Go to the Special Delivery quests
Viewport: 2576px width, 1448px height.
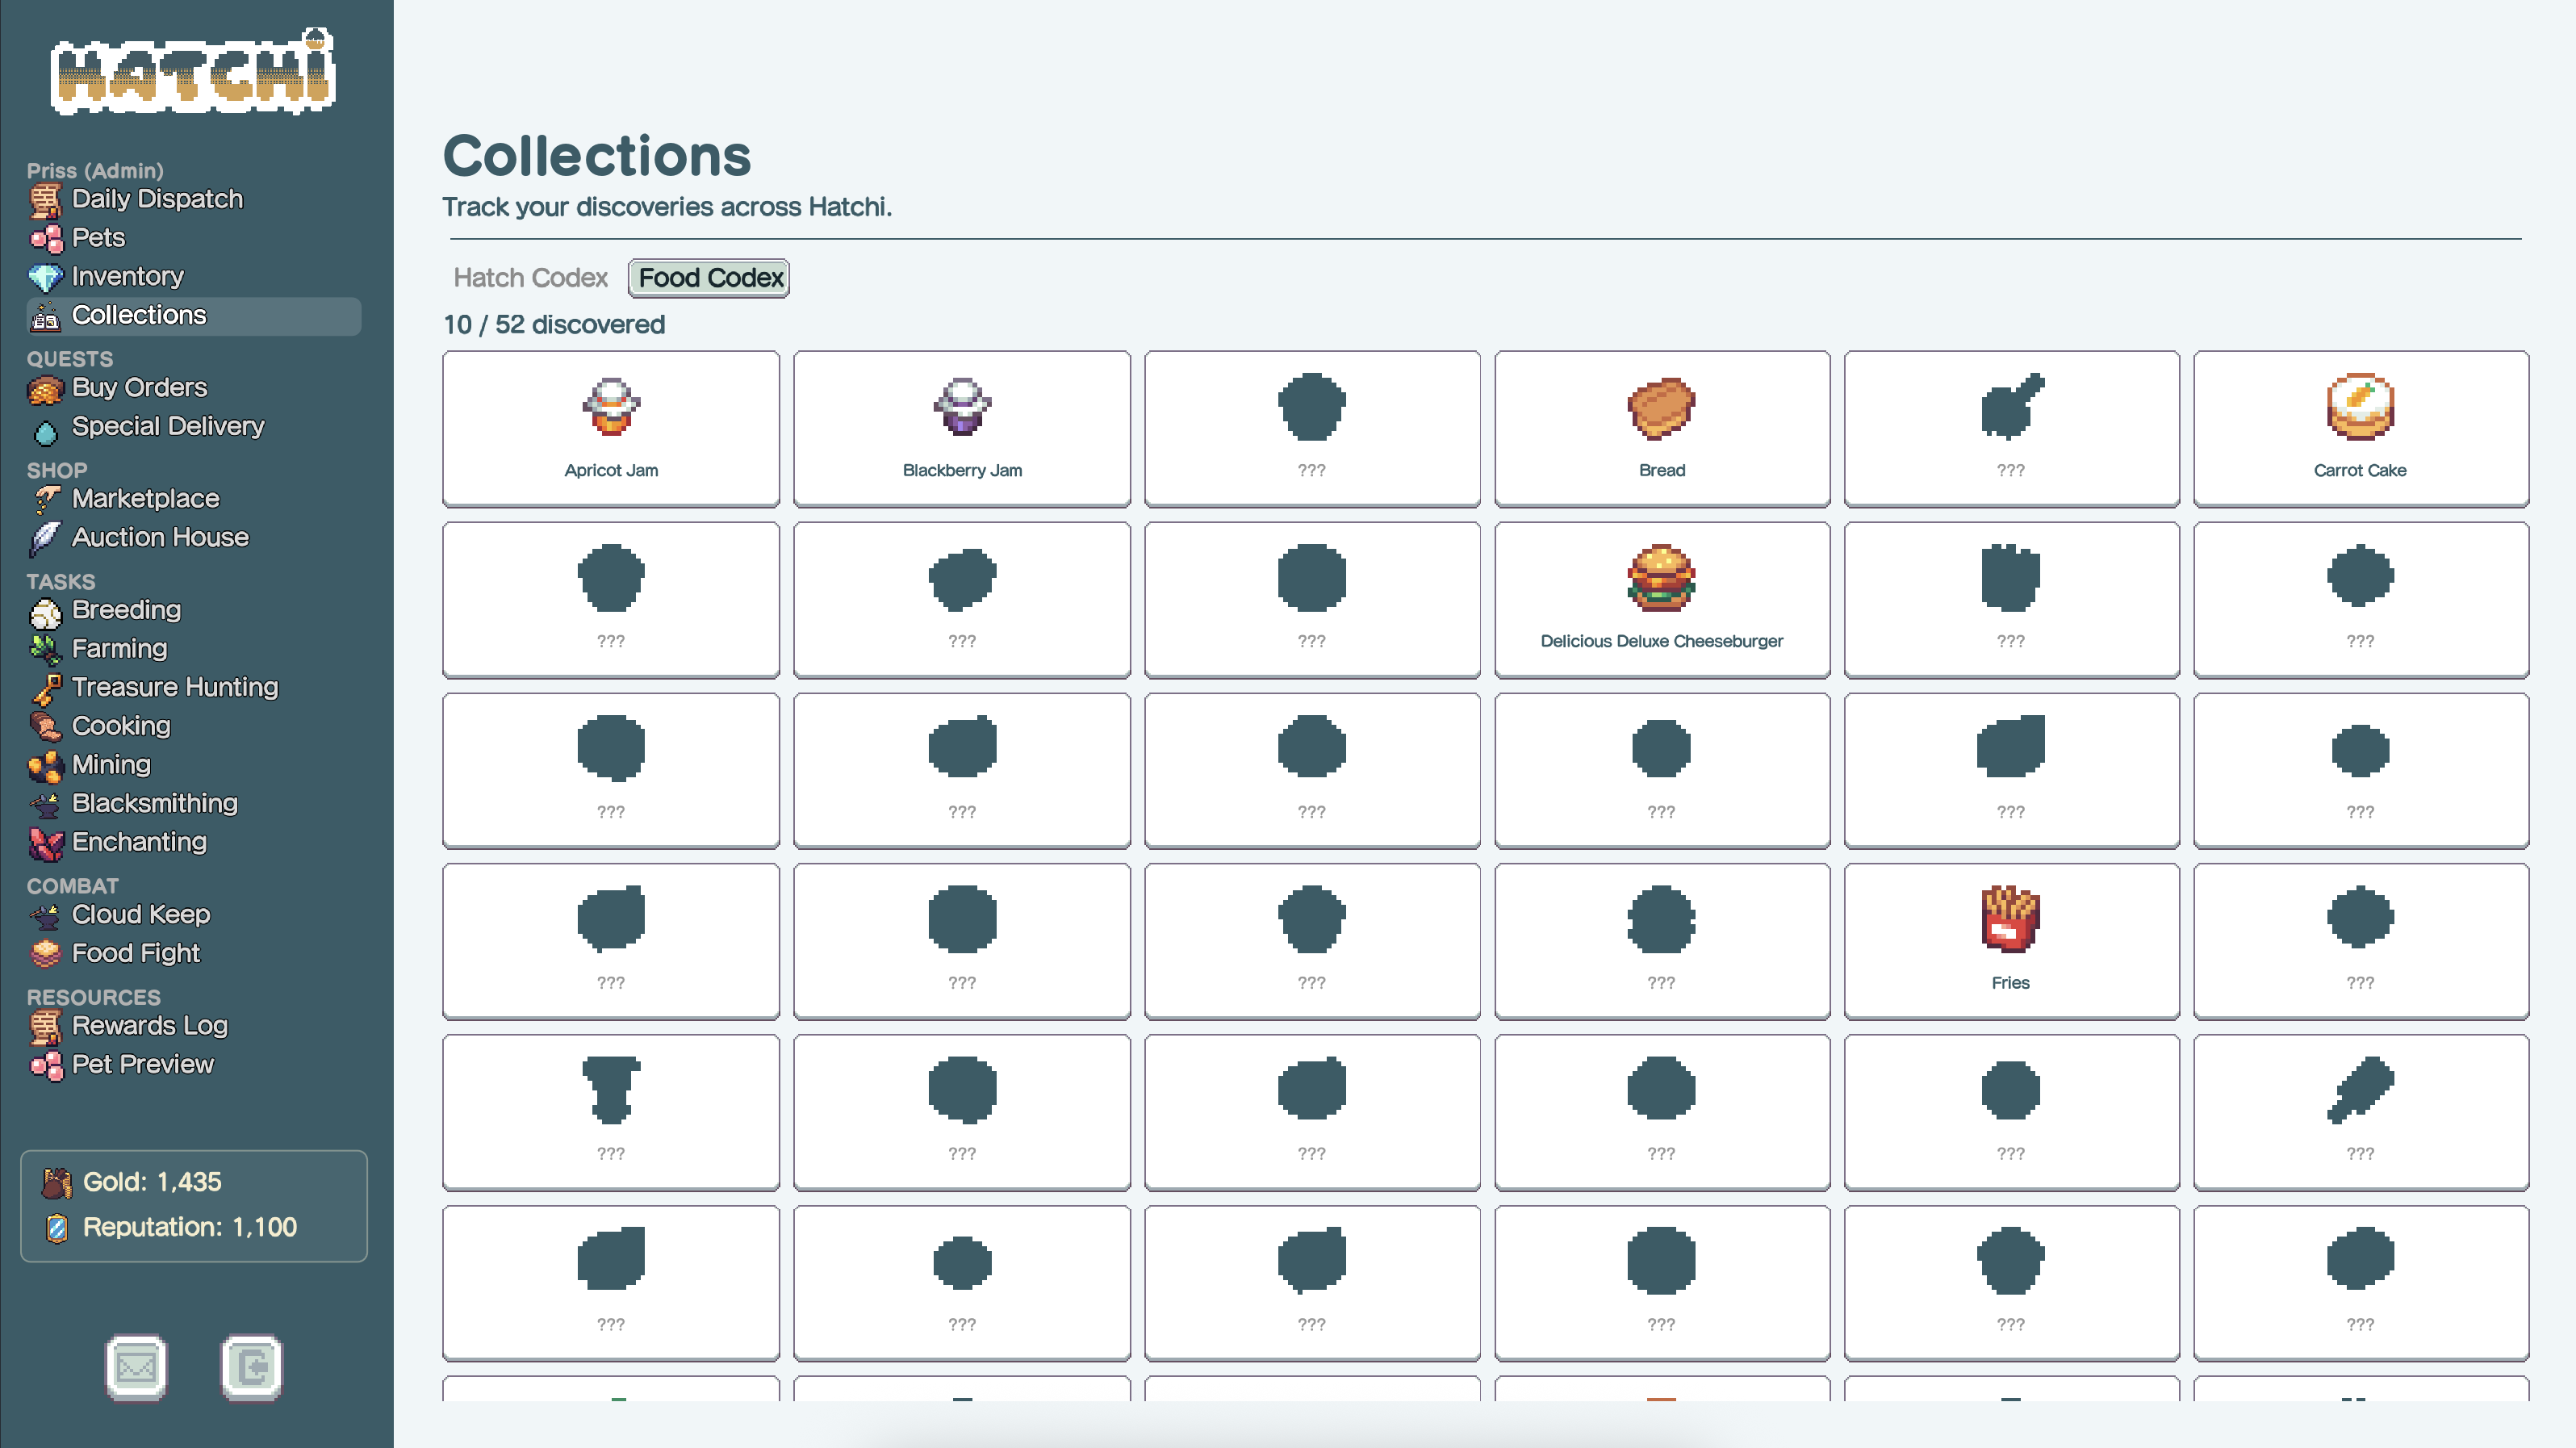click(x=168, y=426)
